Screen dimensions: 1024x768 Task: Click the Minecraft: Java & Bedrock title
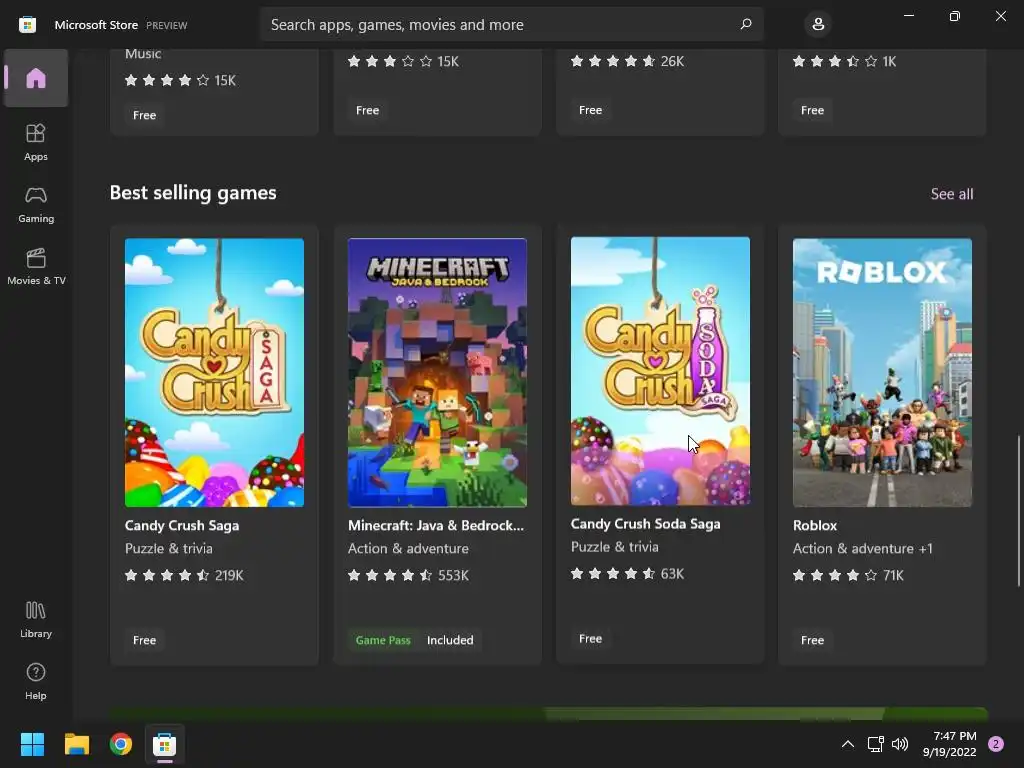point(436,526)
